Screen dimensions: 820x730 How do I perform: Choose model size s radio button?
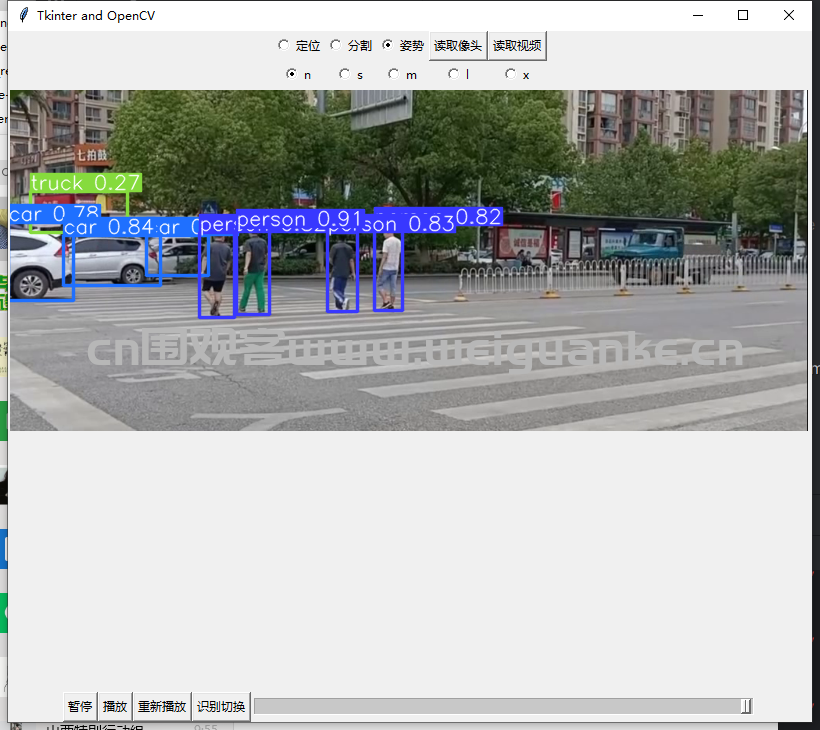(x=351, y=75)
